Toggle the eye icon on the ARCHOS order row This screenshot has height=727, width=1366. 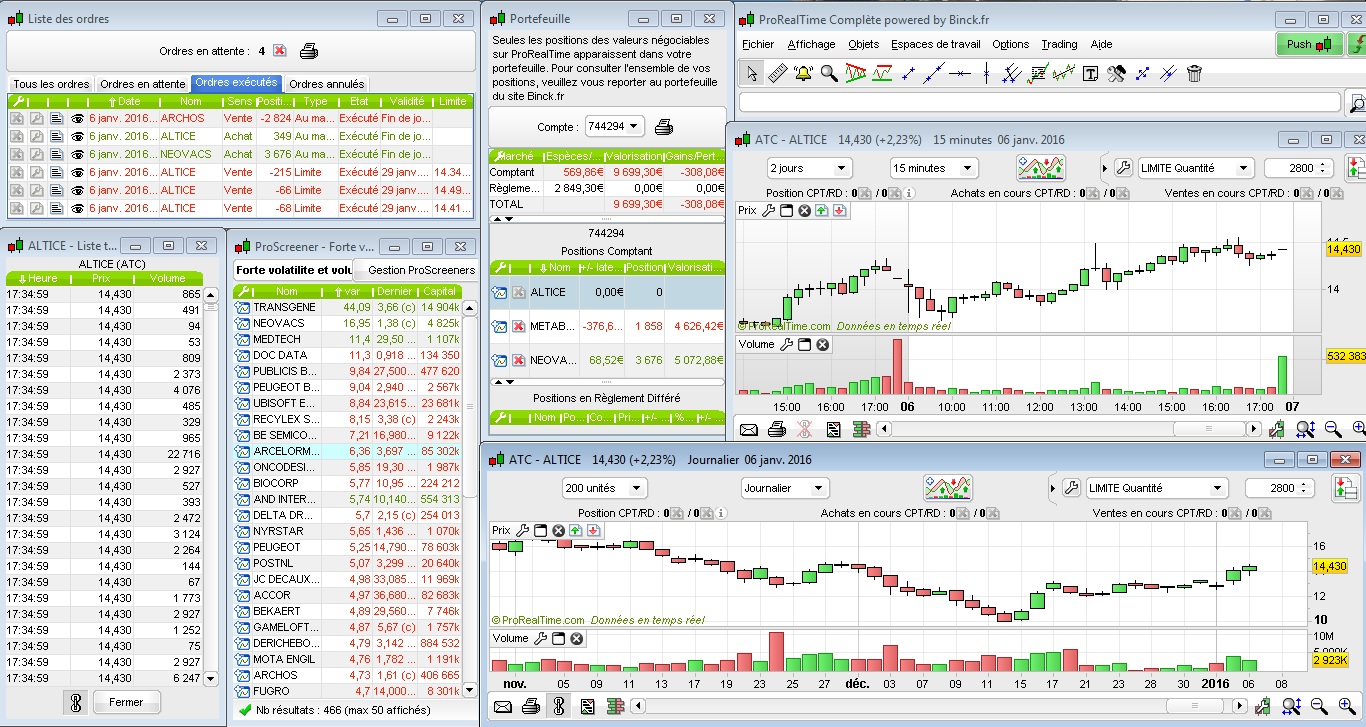pyautogui.click(x=77, y=118)
